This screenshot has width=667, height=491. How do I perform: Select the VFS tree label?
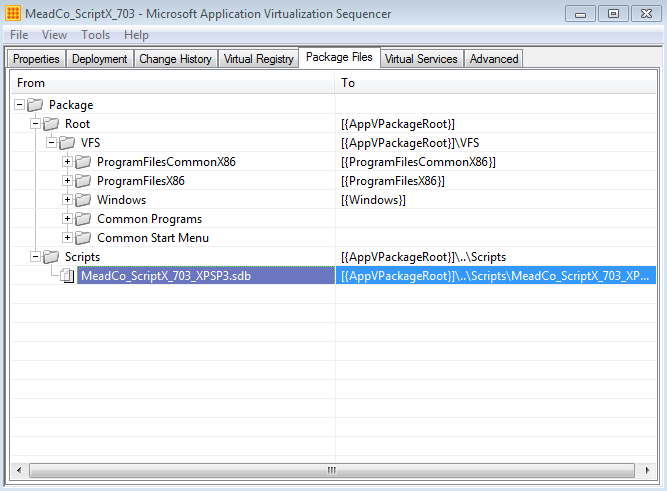click(90, 143)
